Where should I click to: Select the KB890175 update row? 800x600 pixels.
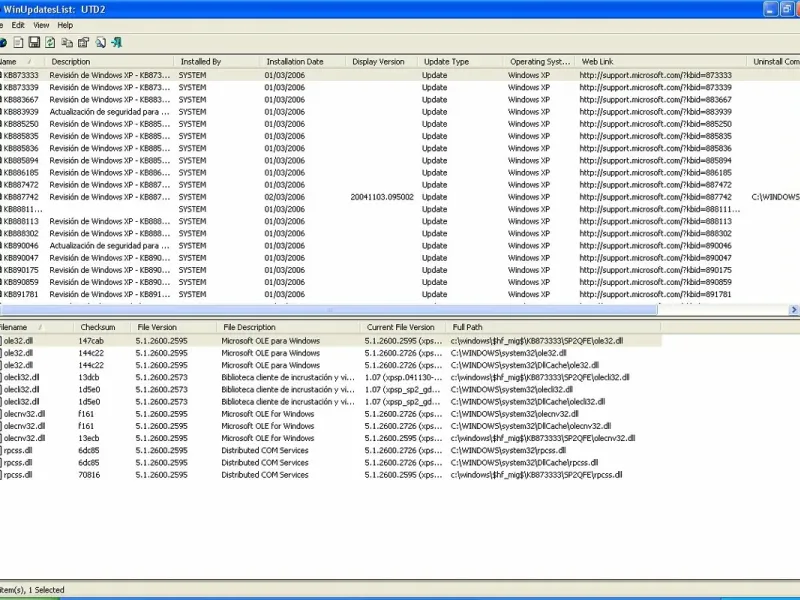click(400, 270)
